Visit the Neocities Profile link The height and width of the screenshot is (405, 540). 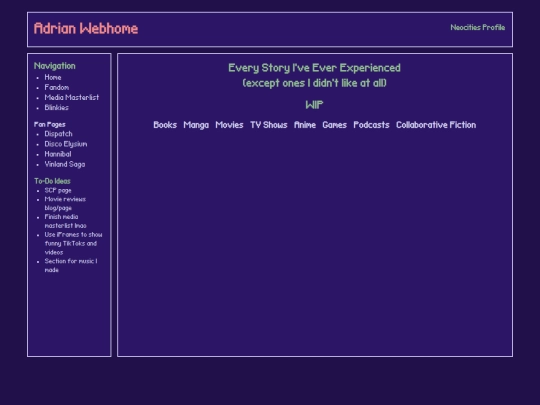[478, 27]
